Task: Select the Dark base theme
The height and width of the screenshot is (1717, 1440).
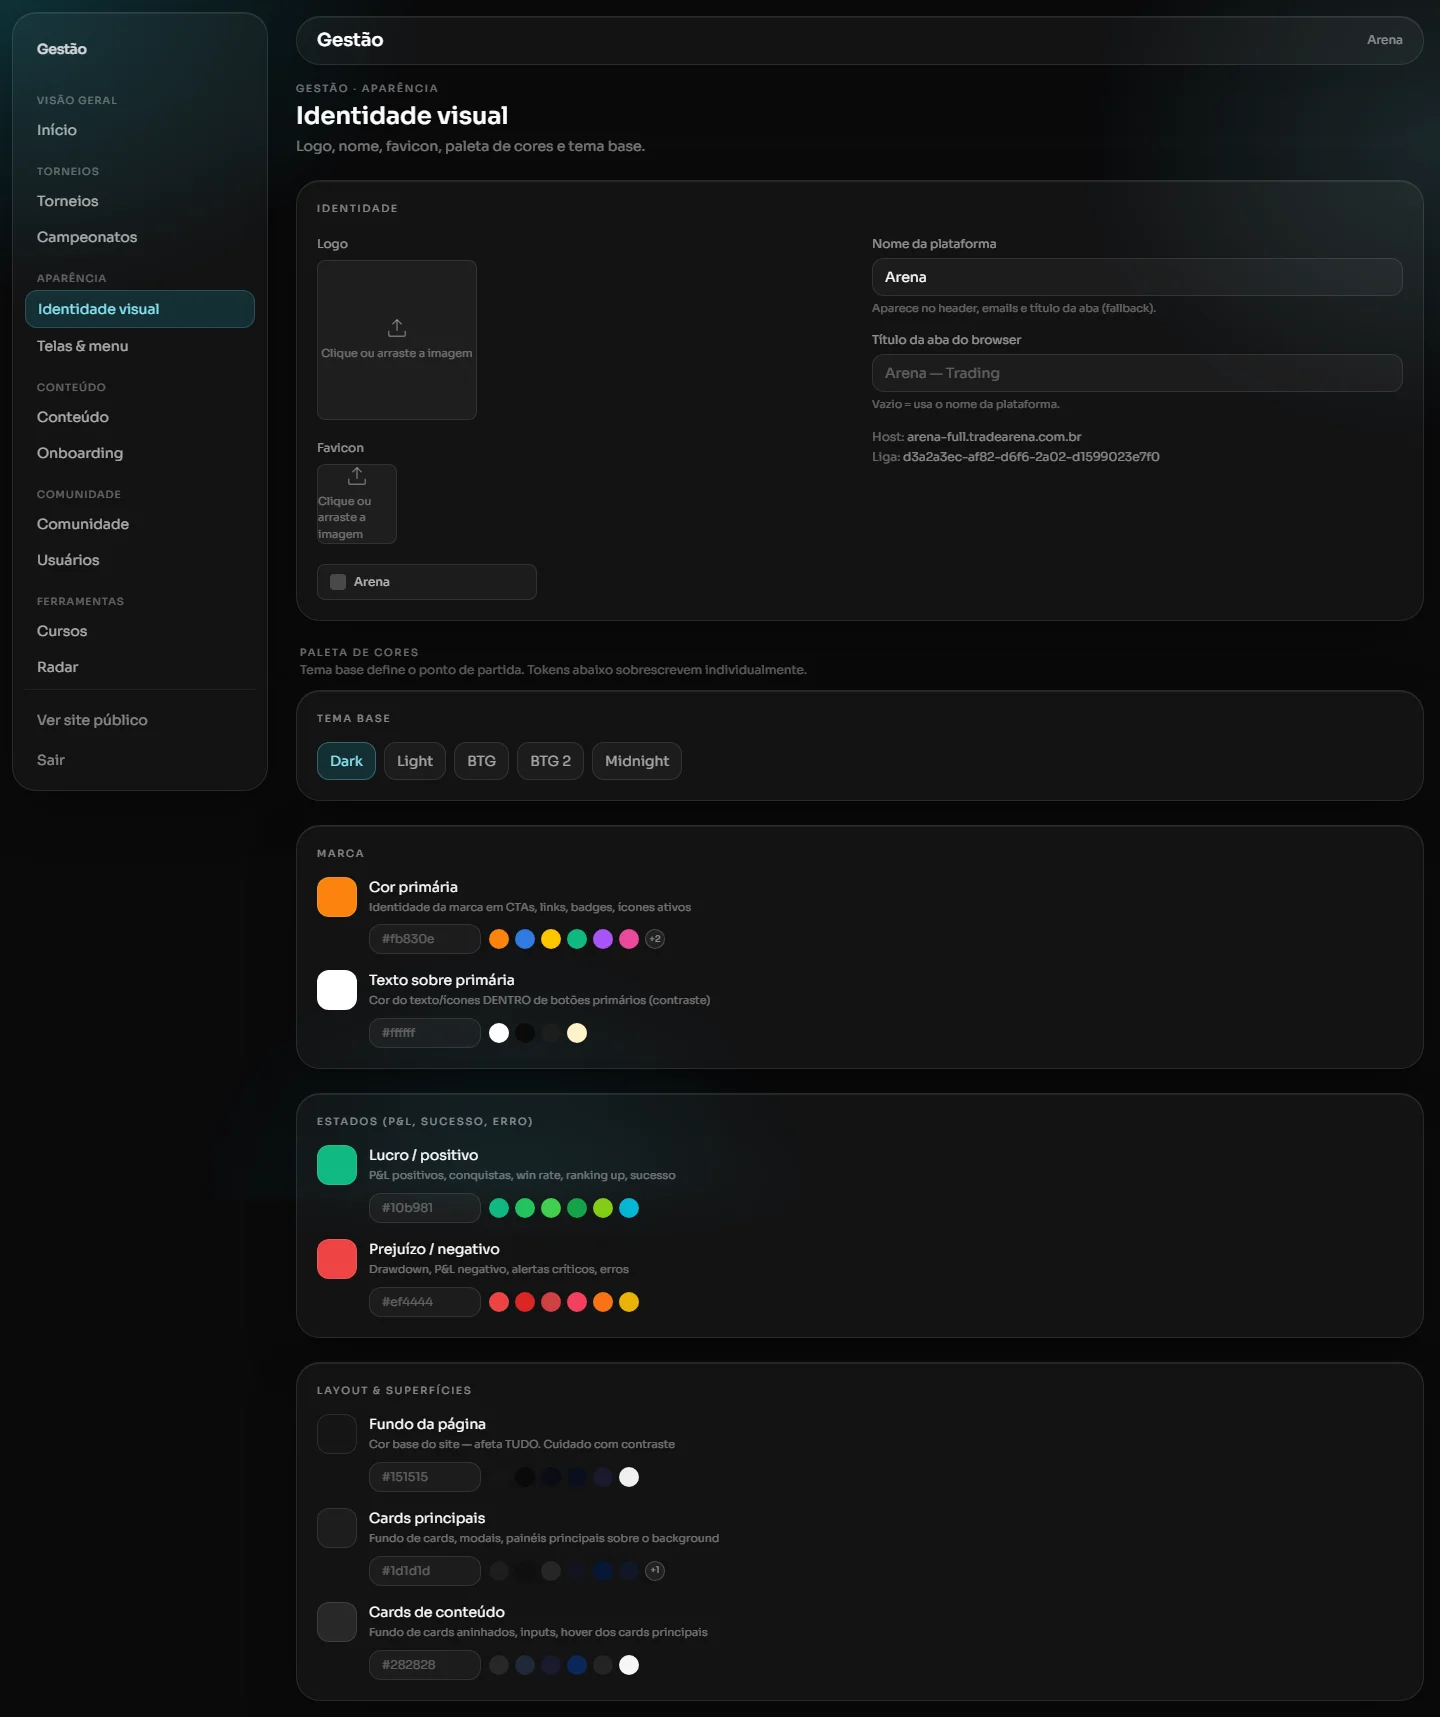Action: pos(346,761)
